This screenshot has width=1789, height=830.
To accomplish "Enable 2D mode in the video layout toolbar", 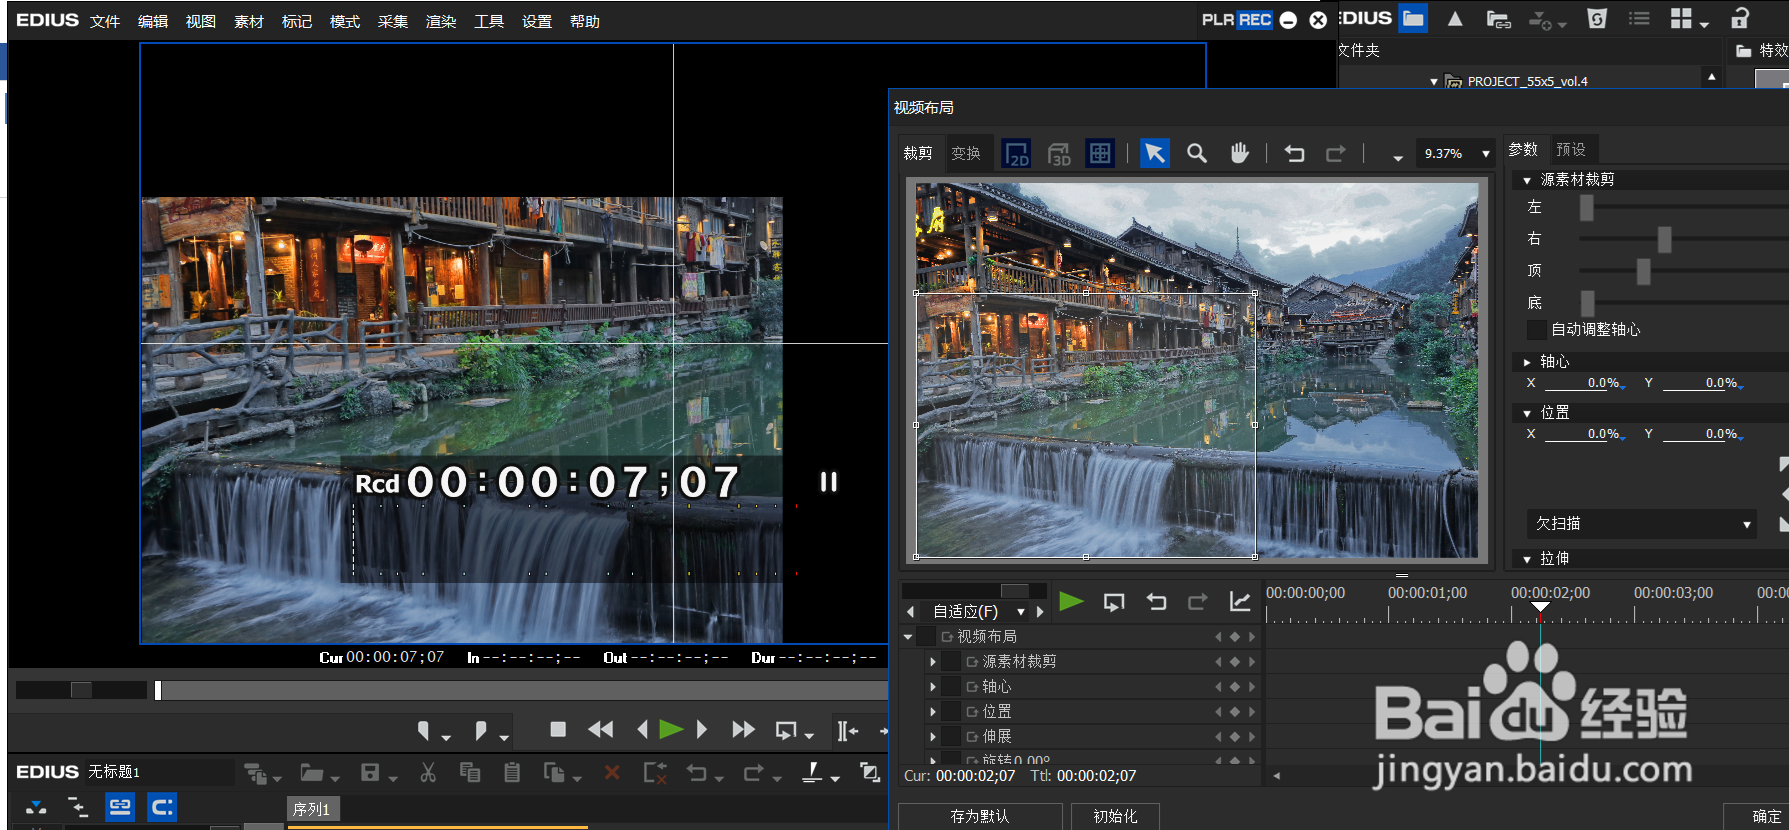I will coord(1017,154).
